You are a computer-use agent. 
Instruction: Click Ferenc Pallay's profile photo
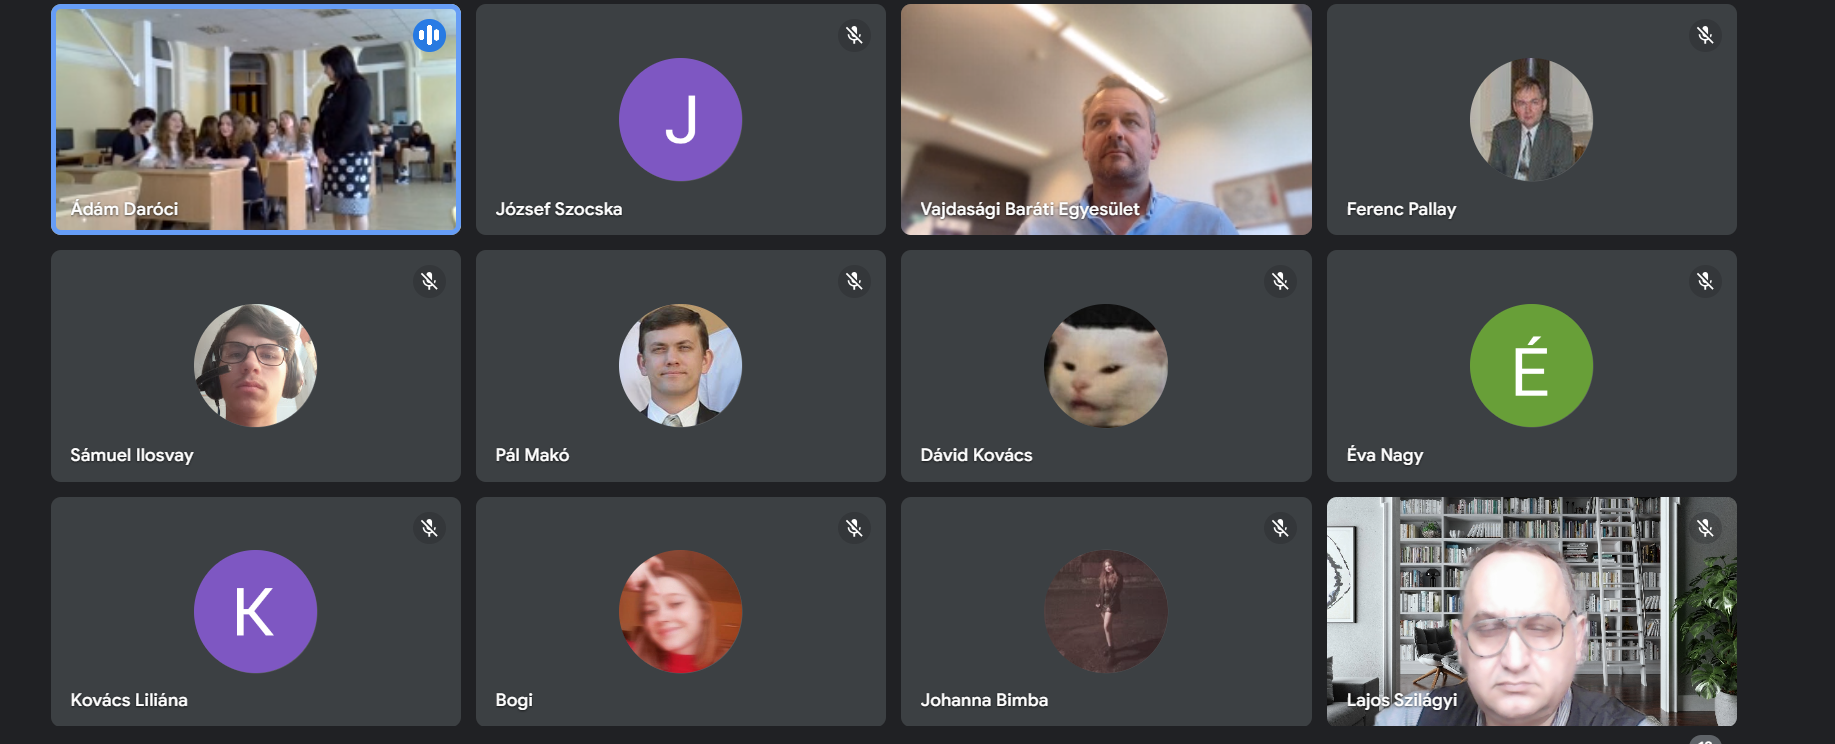click(x=1531, y=120)
